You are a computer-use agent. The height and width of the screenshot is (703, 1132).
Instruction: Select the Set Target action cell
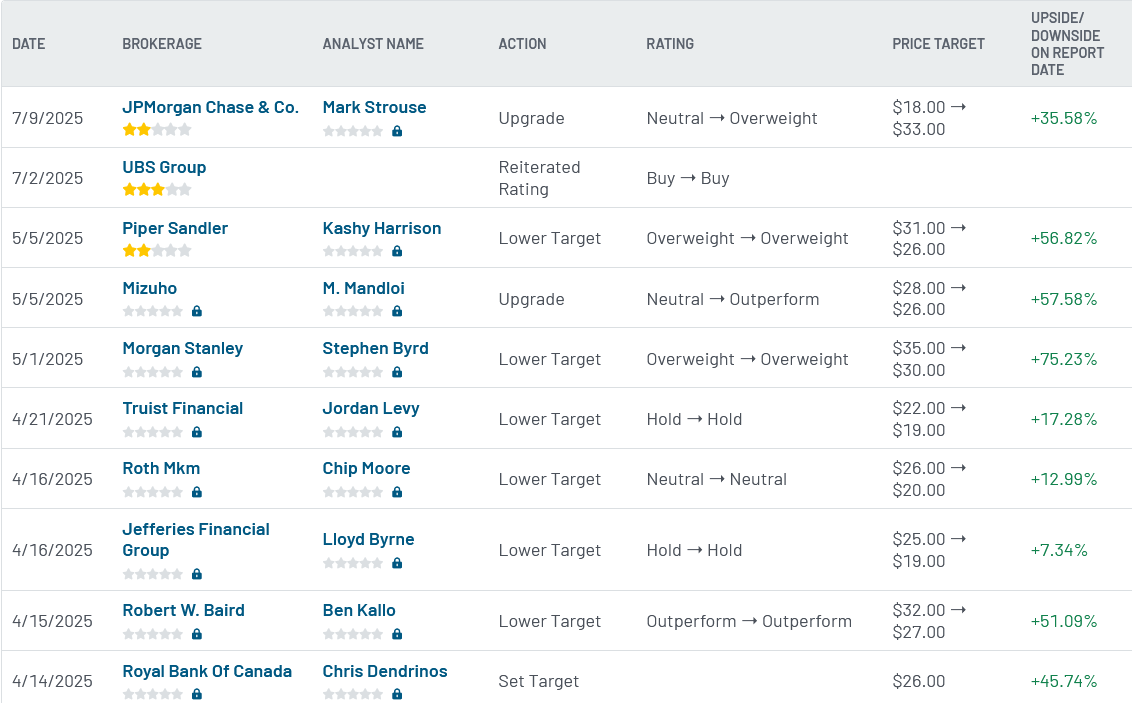pos(539,681)
